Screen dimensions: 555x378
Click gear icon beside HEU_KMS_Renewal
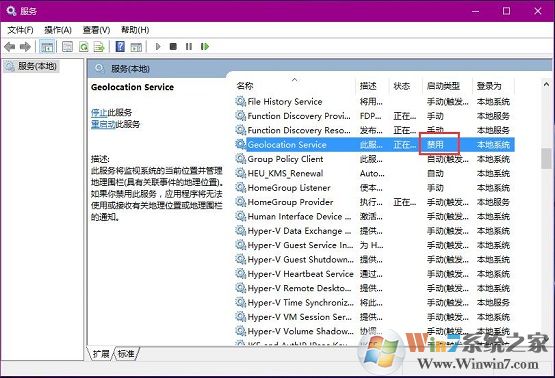[x=241, y=173]
